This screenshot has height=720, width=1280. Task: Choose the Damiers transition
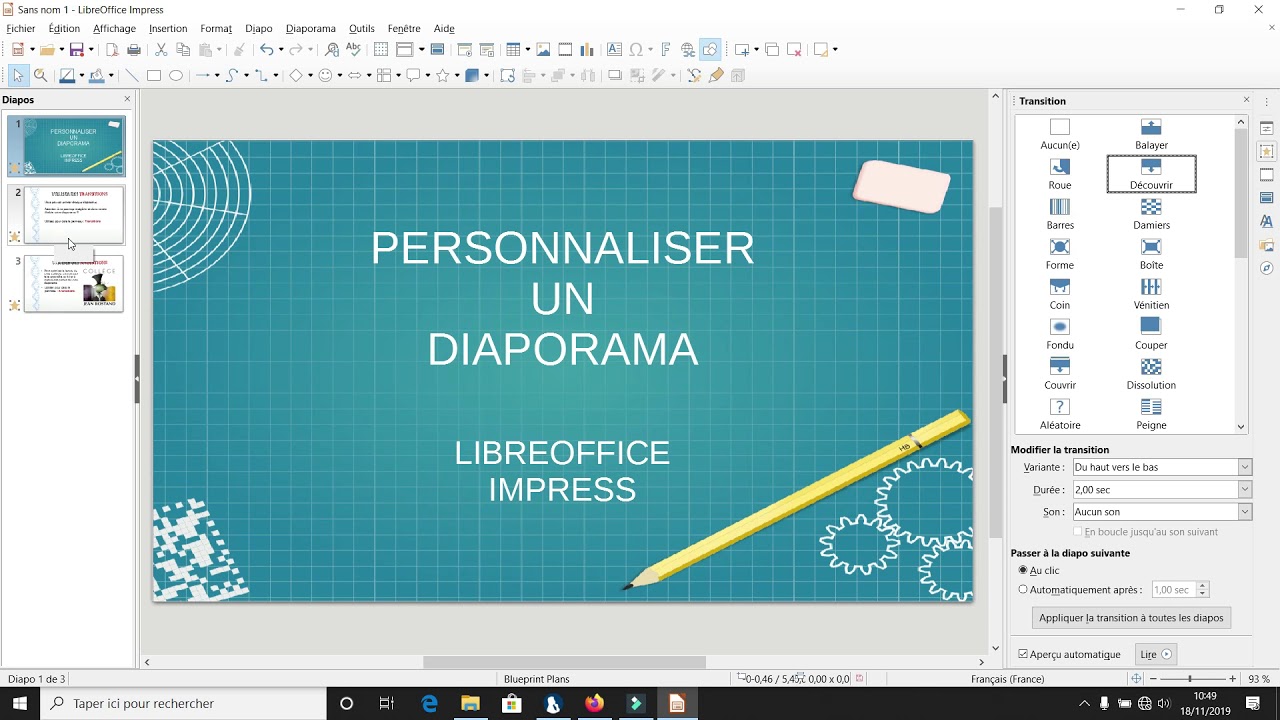[1151, 214]
